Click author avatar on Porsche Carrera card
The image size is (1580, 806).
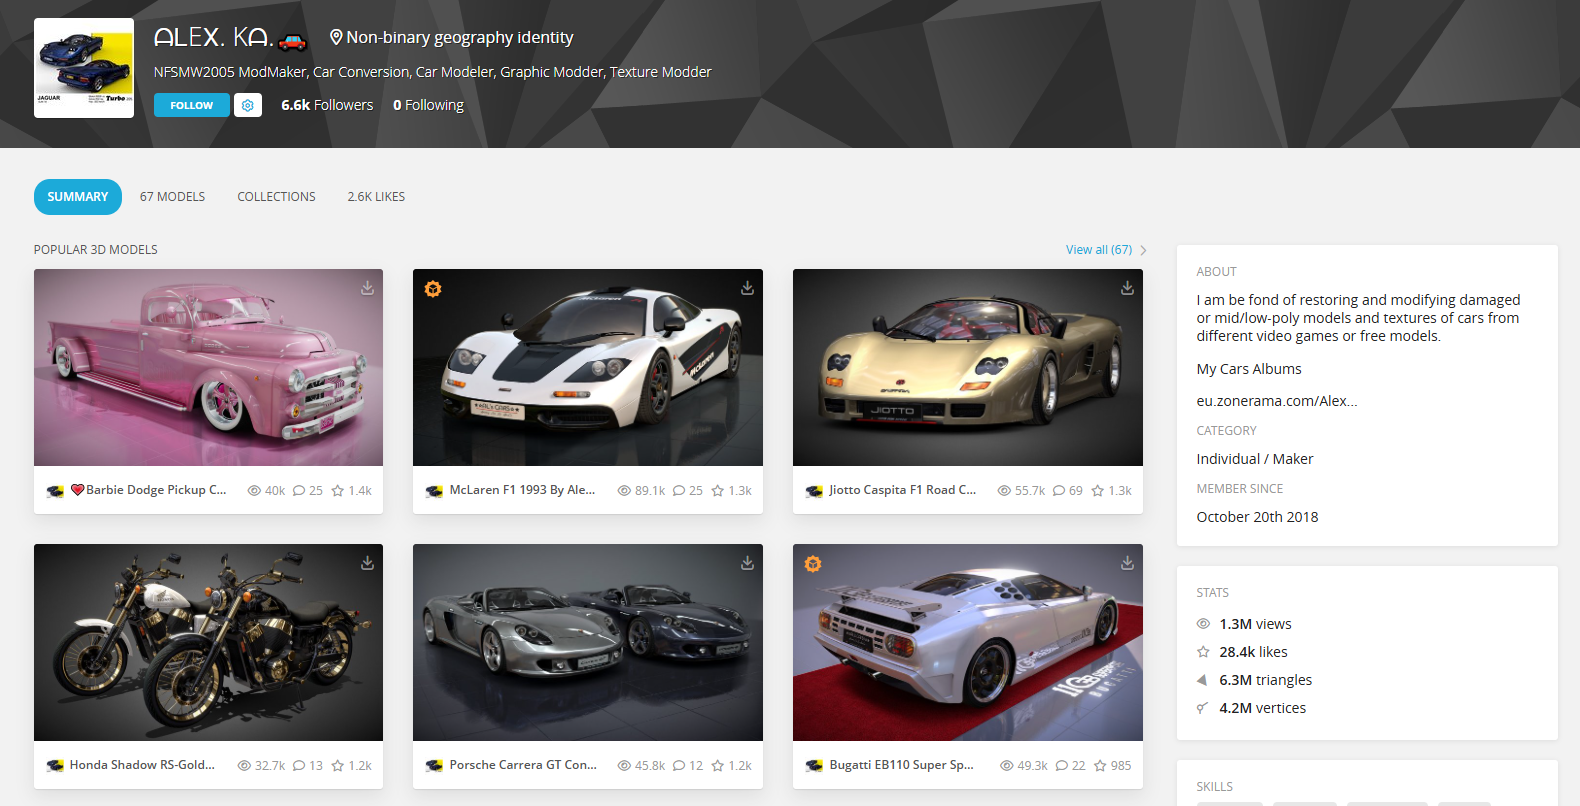click(434, 766)
